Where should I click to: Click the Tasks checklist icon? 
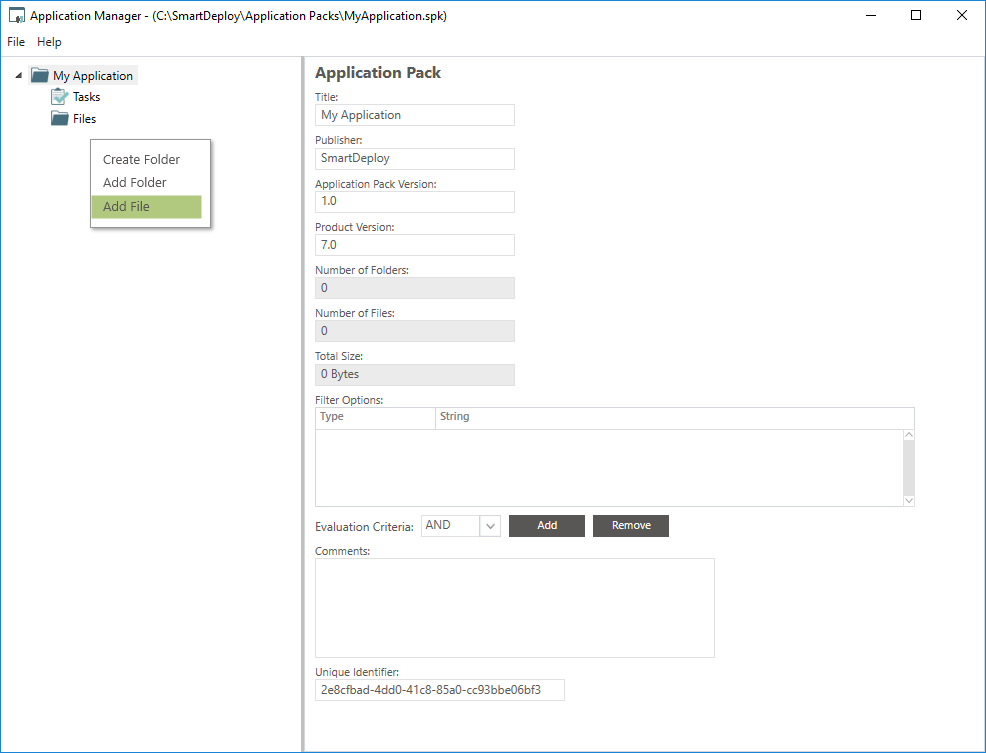(x=60, y=97)
